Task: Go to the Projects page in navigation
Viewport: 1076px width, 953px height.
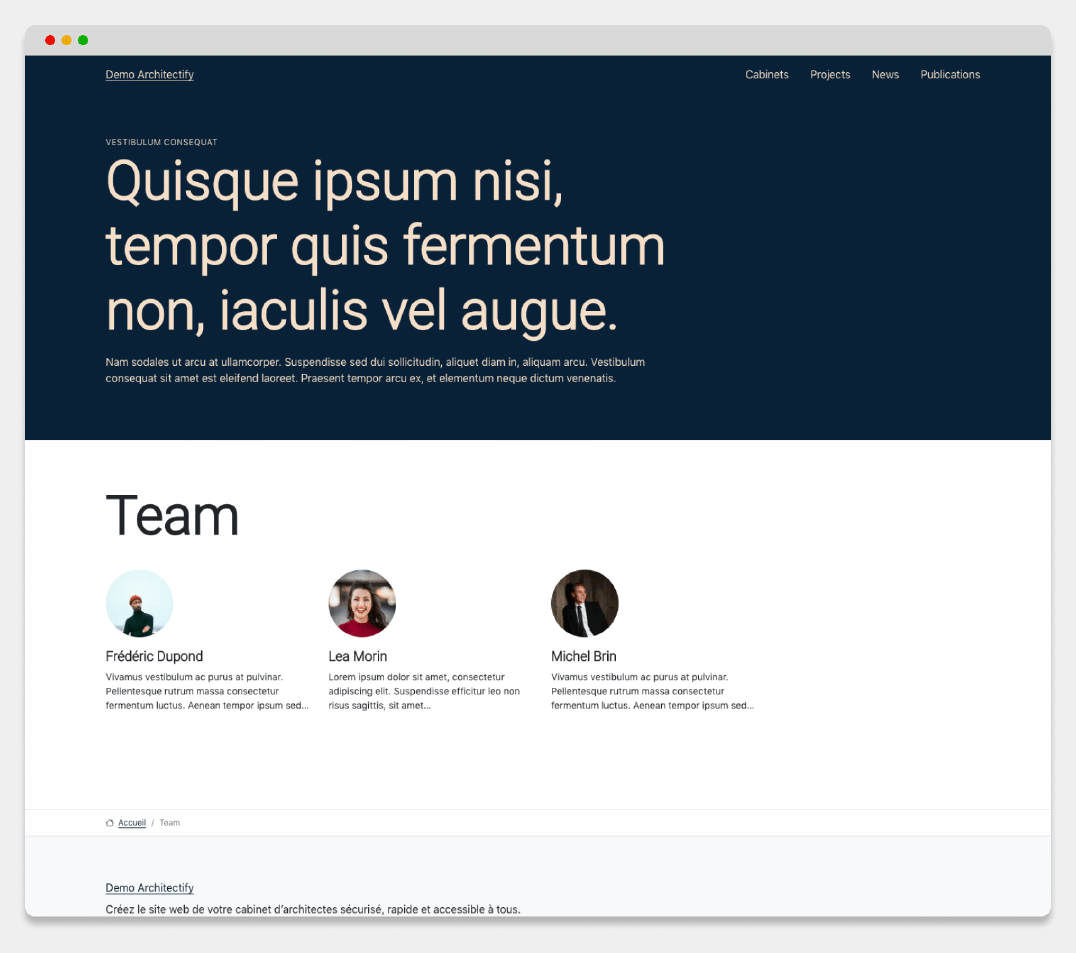Action: [x=830, y=75]
